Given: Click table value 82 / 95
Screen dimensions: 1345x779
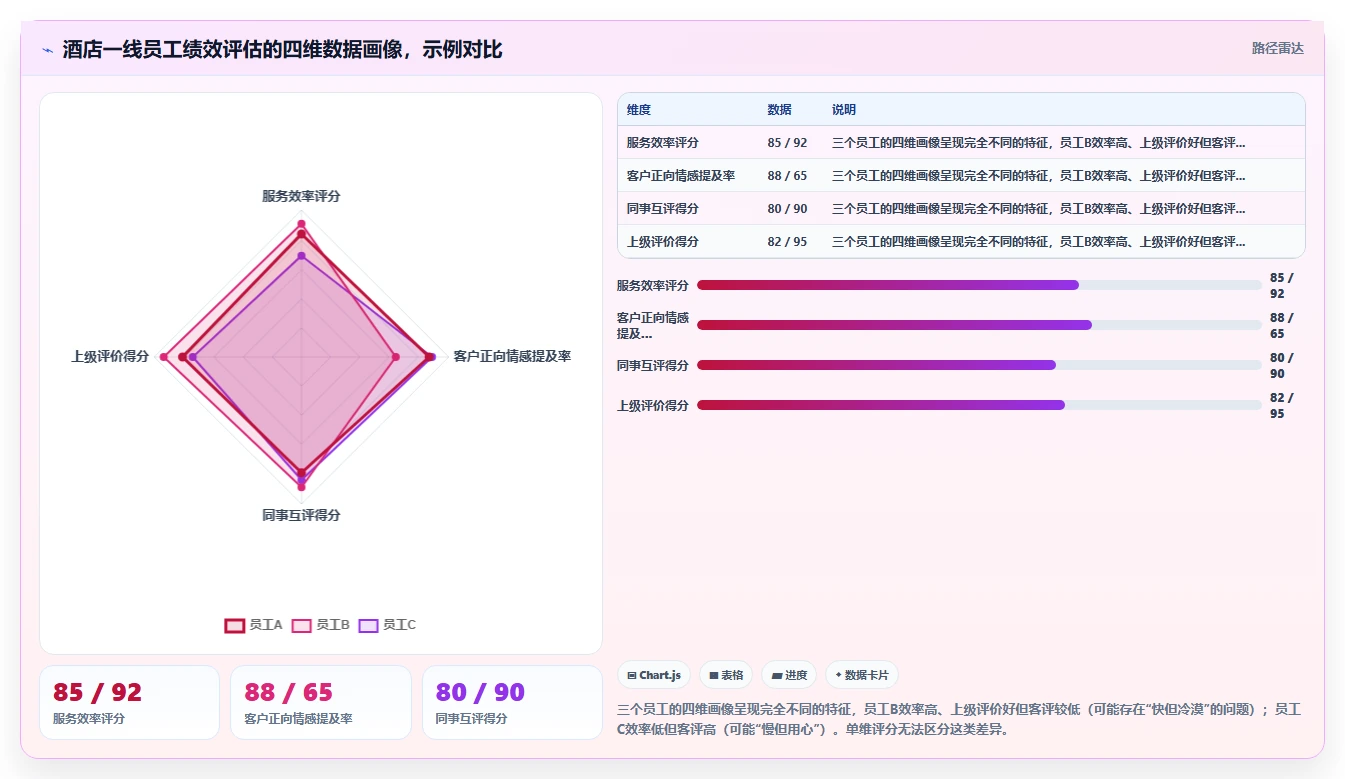Looking at the screenshot, I should pyautogui.click(x=787, y=242).
